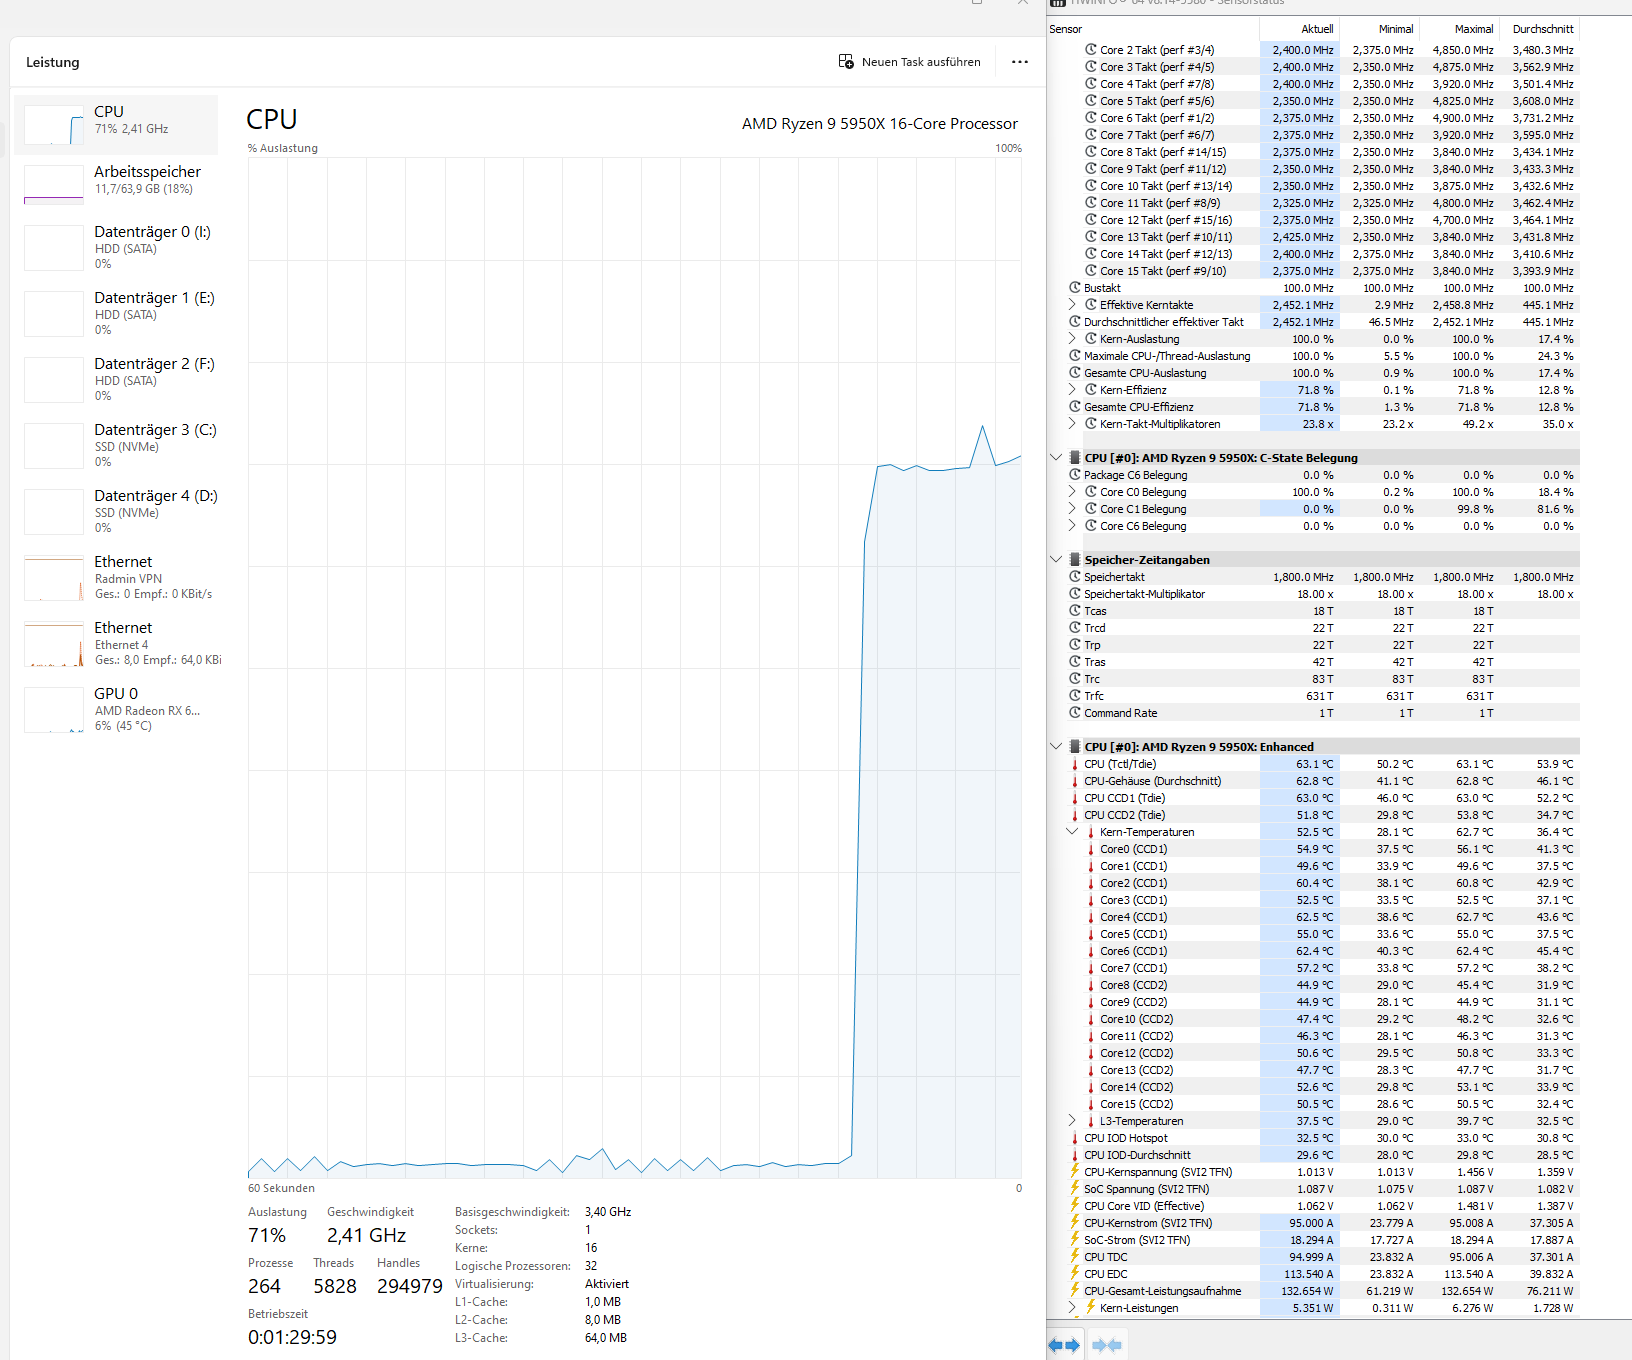
Task: Click the chip icon of C-State Belegung section
Action: pos(1075,458)
